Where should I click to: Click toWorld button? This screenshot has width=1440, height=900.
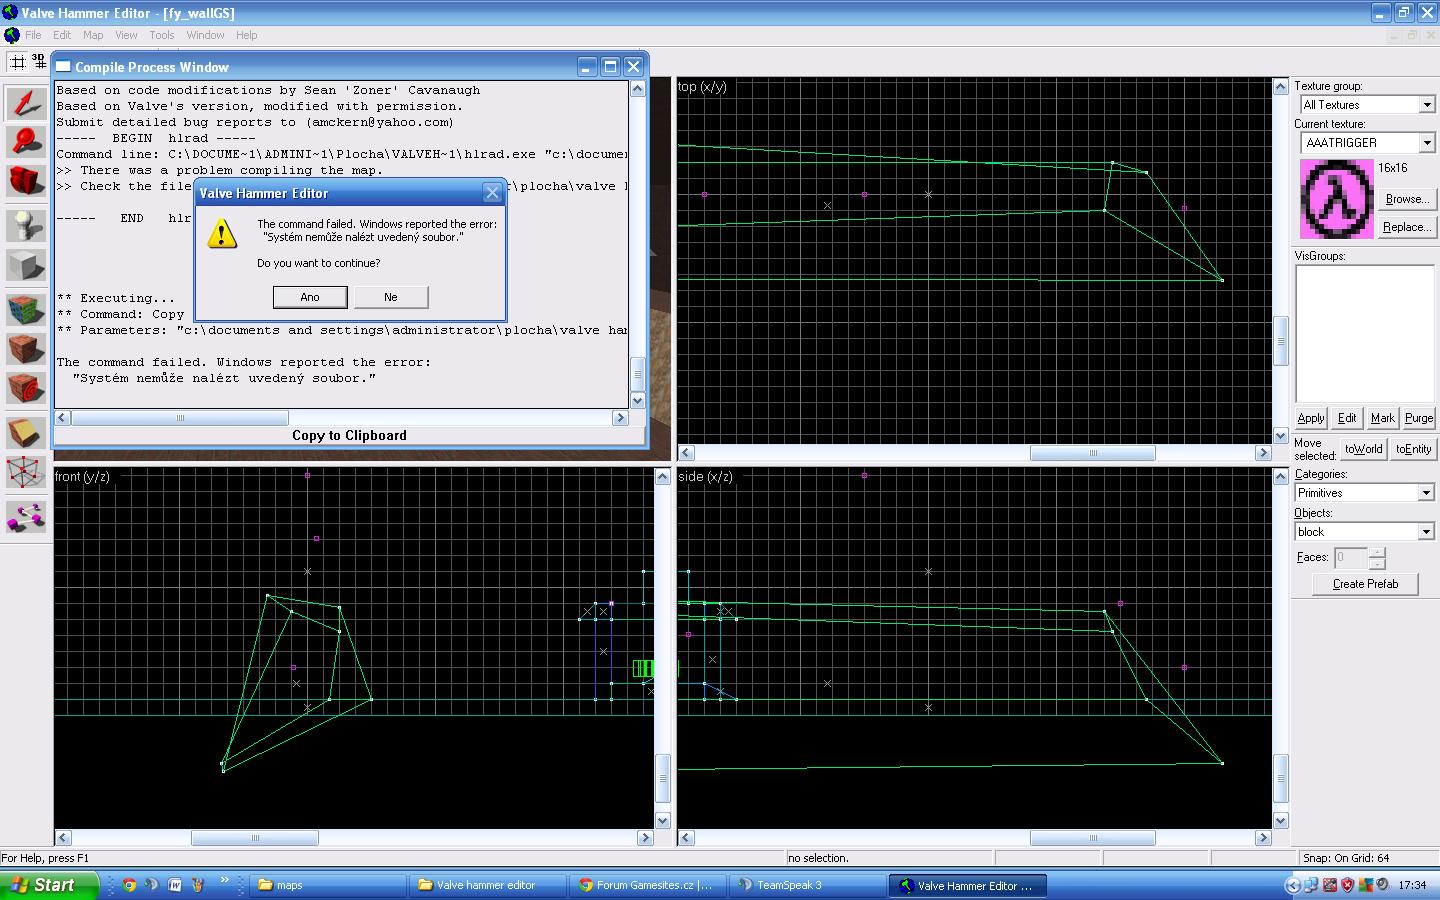tap(1363, 449)
